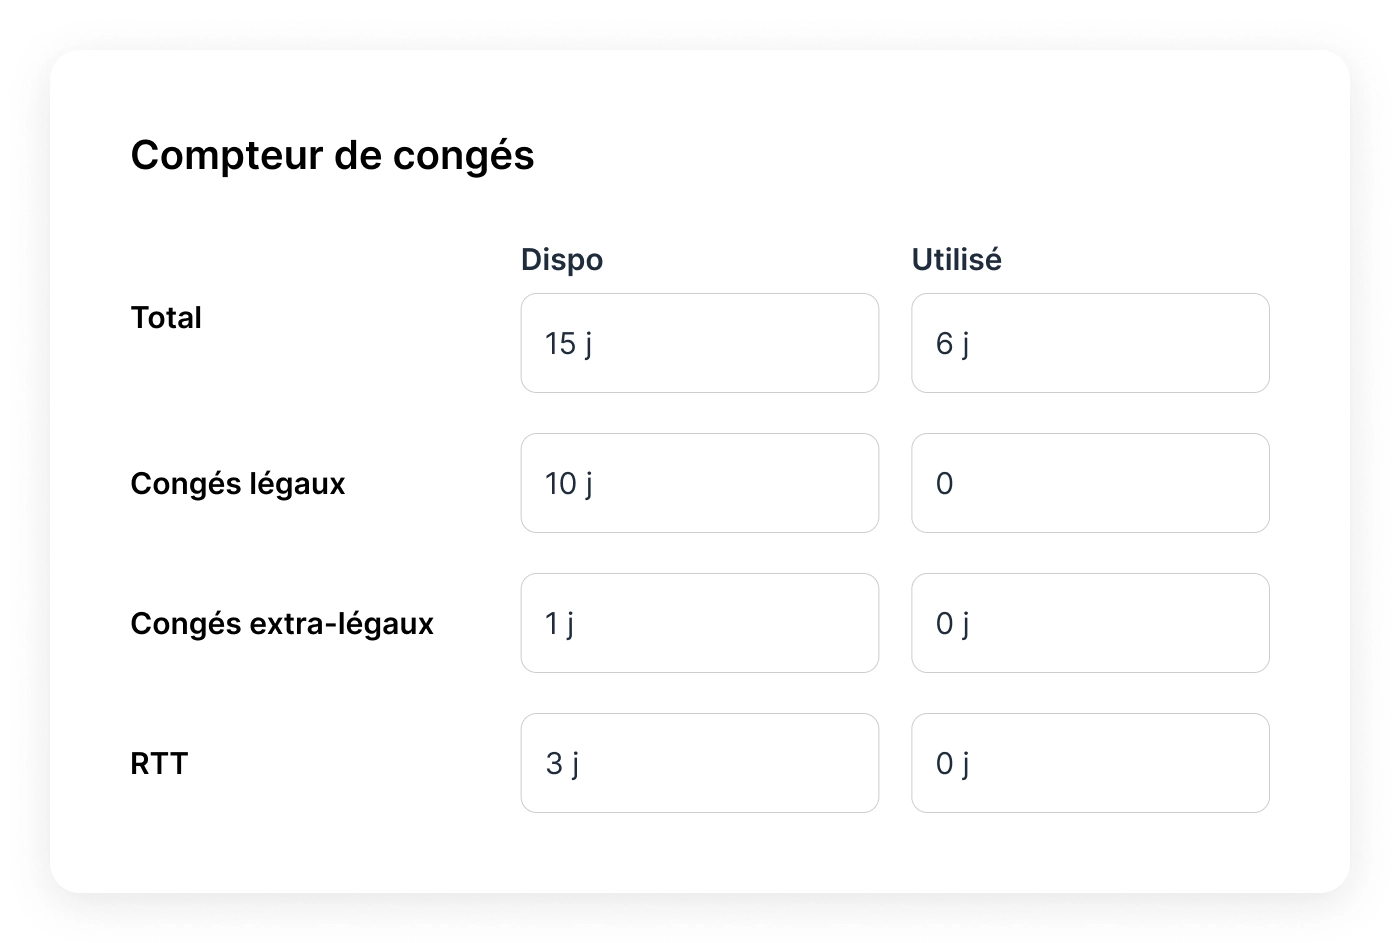This screenshot has width=1400, height=943.
Task: Select the RTT row label
Action: (x=158, y=763)
